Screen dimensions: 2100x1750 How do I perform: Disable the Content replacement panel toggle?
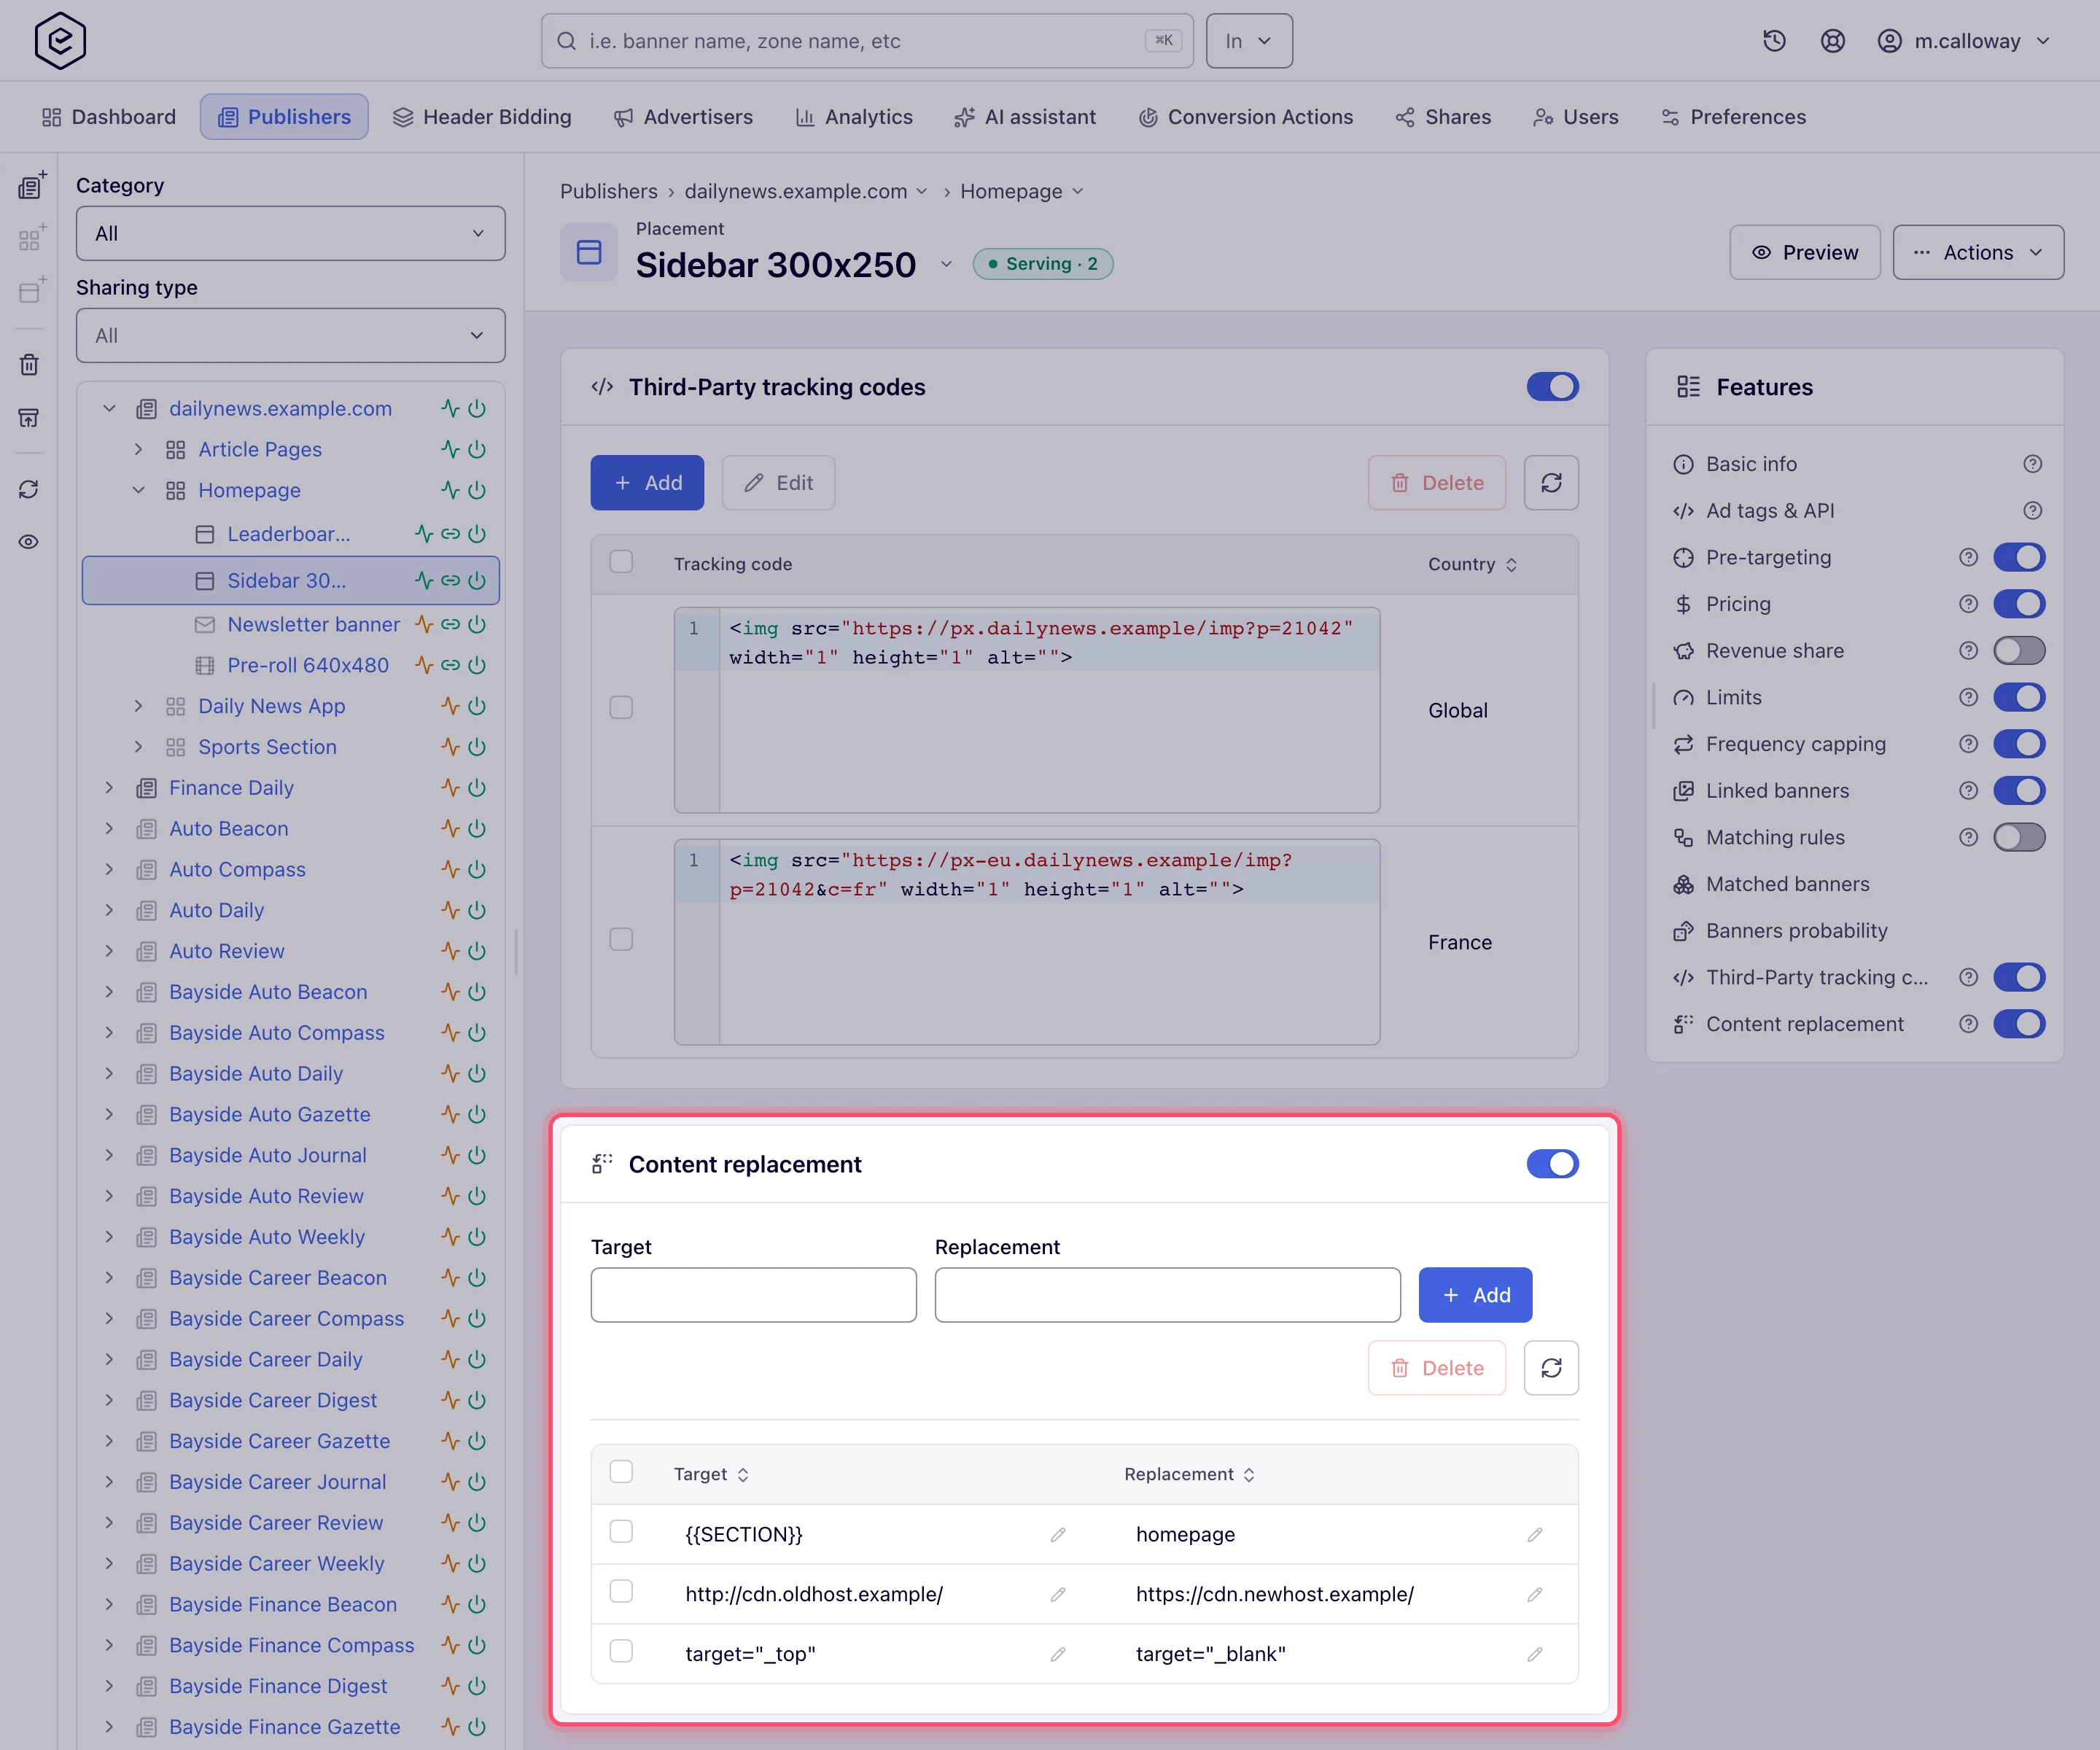click(1552, 1164)
